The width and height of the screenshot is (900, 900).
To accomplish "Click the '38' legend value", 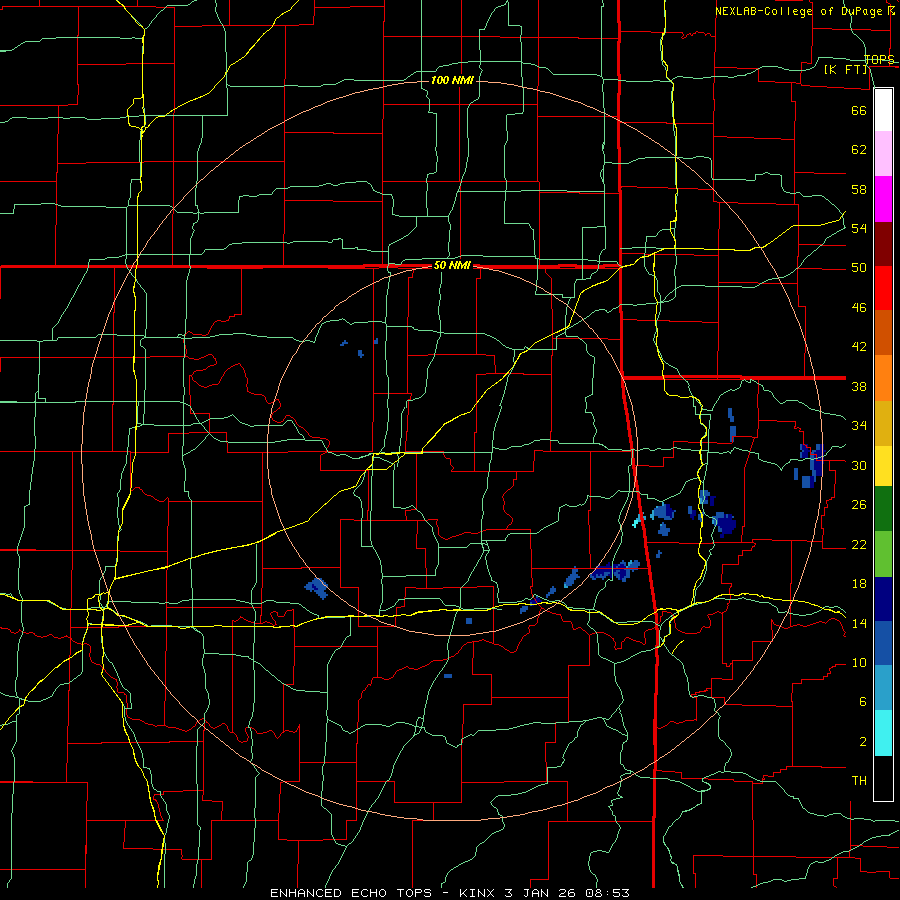I will (859, 386).
